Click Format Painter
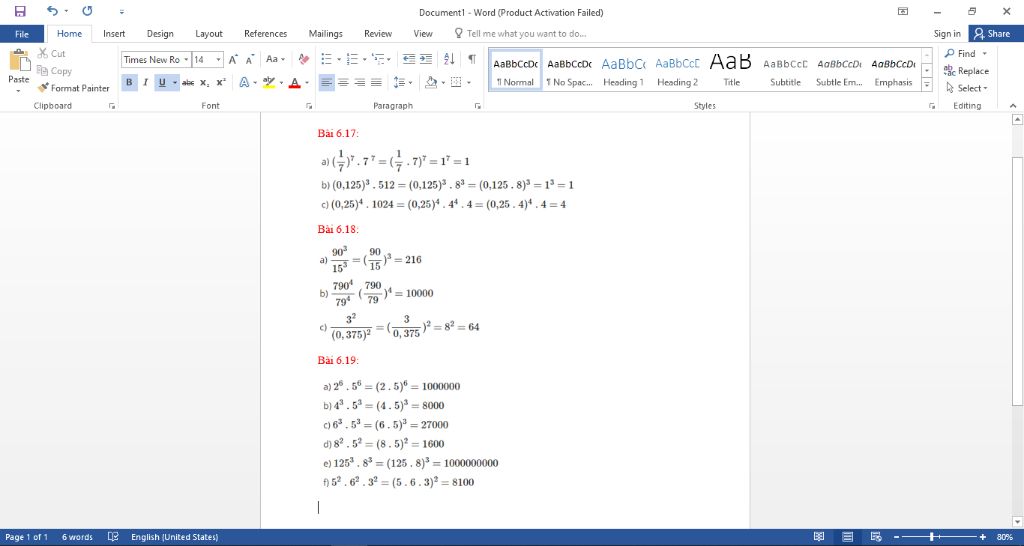 (73, 88)
